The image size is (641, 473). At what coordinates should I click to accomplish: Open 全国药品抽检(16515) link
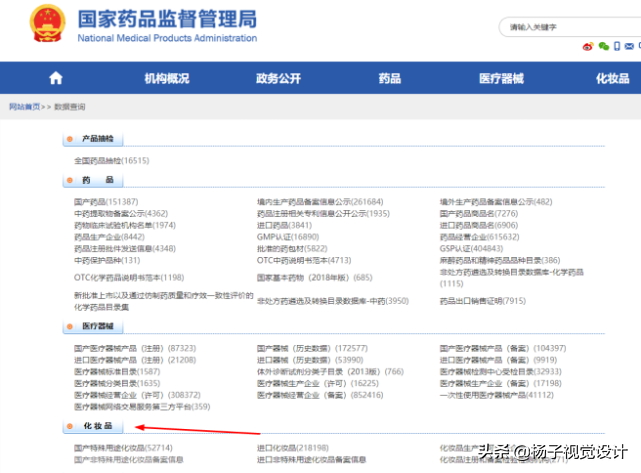pyautogui.click(x=112, y=160)
